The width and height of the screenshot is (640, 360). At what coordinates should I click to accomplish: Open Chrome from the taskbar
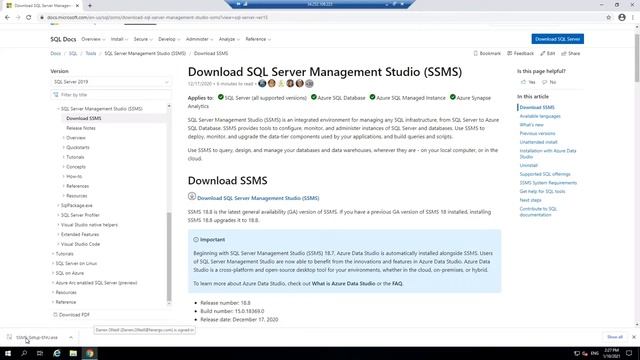click(90, 353)
